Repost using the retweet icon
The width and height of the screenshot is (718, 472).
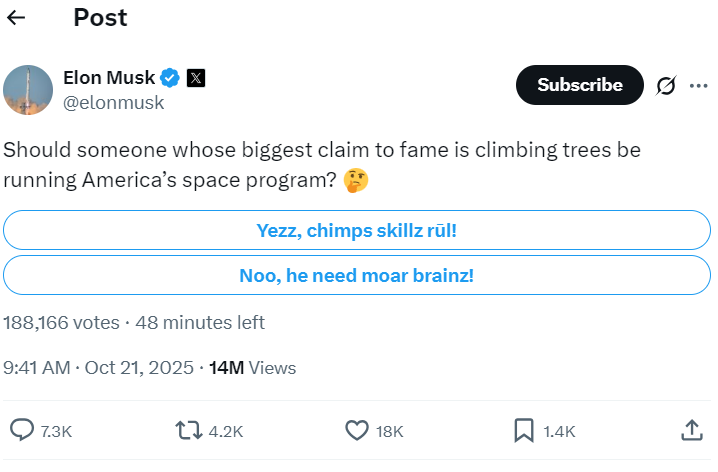(189, 431)
